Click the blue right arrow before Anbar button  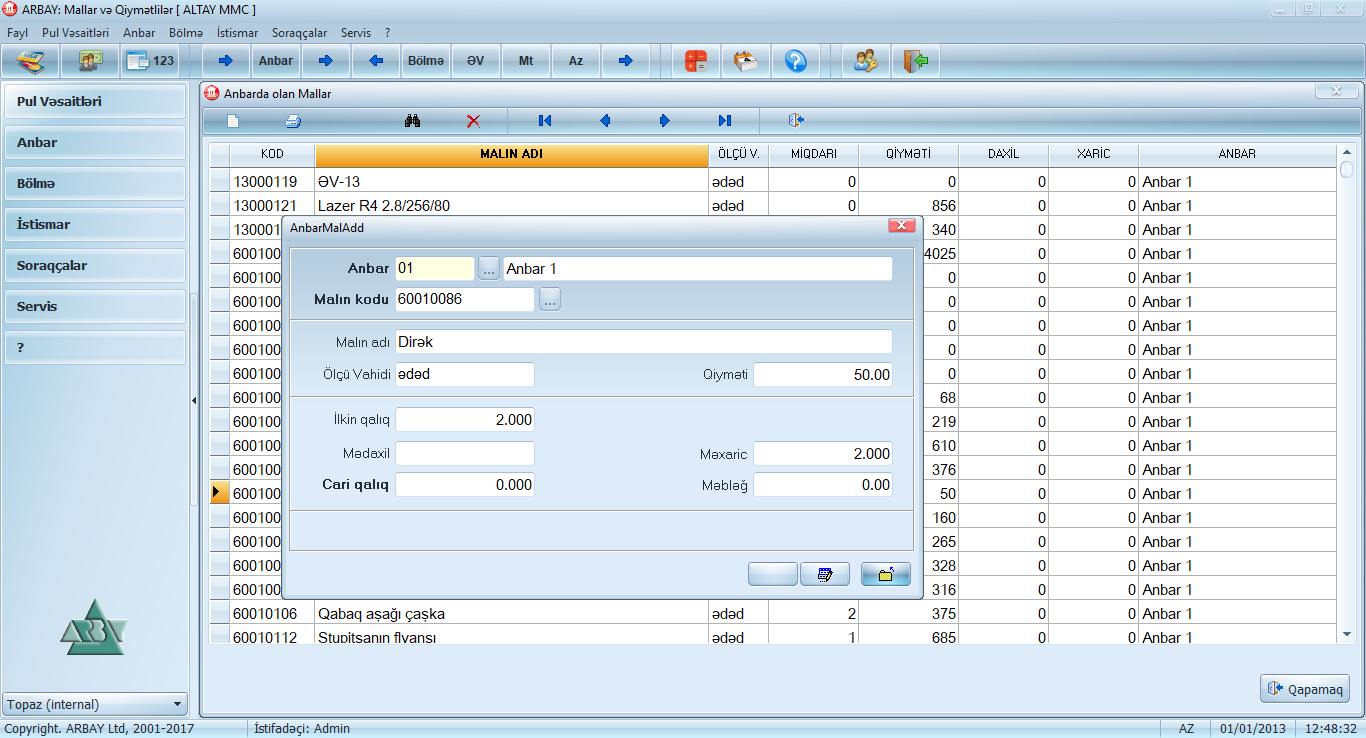click(x=225, y=61)
